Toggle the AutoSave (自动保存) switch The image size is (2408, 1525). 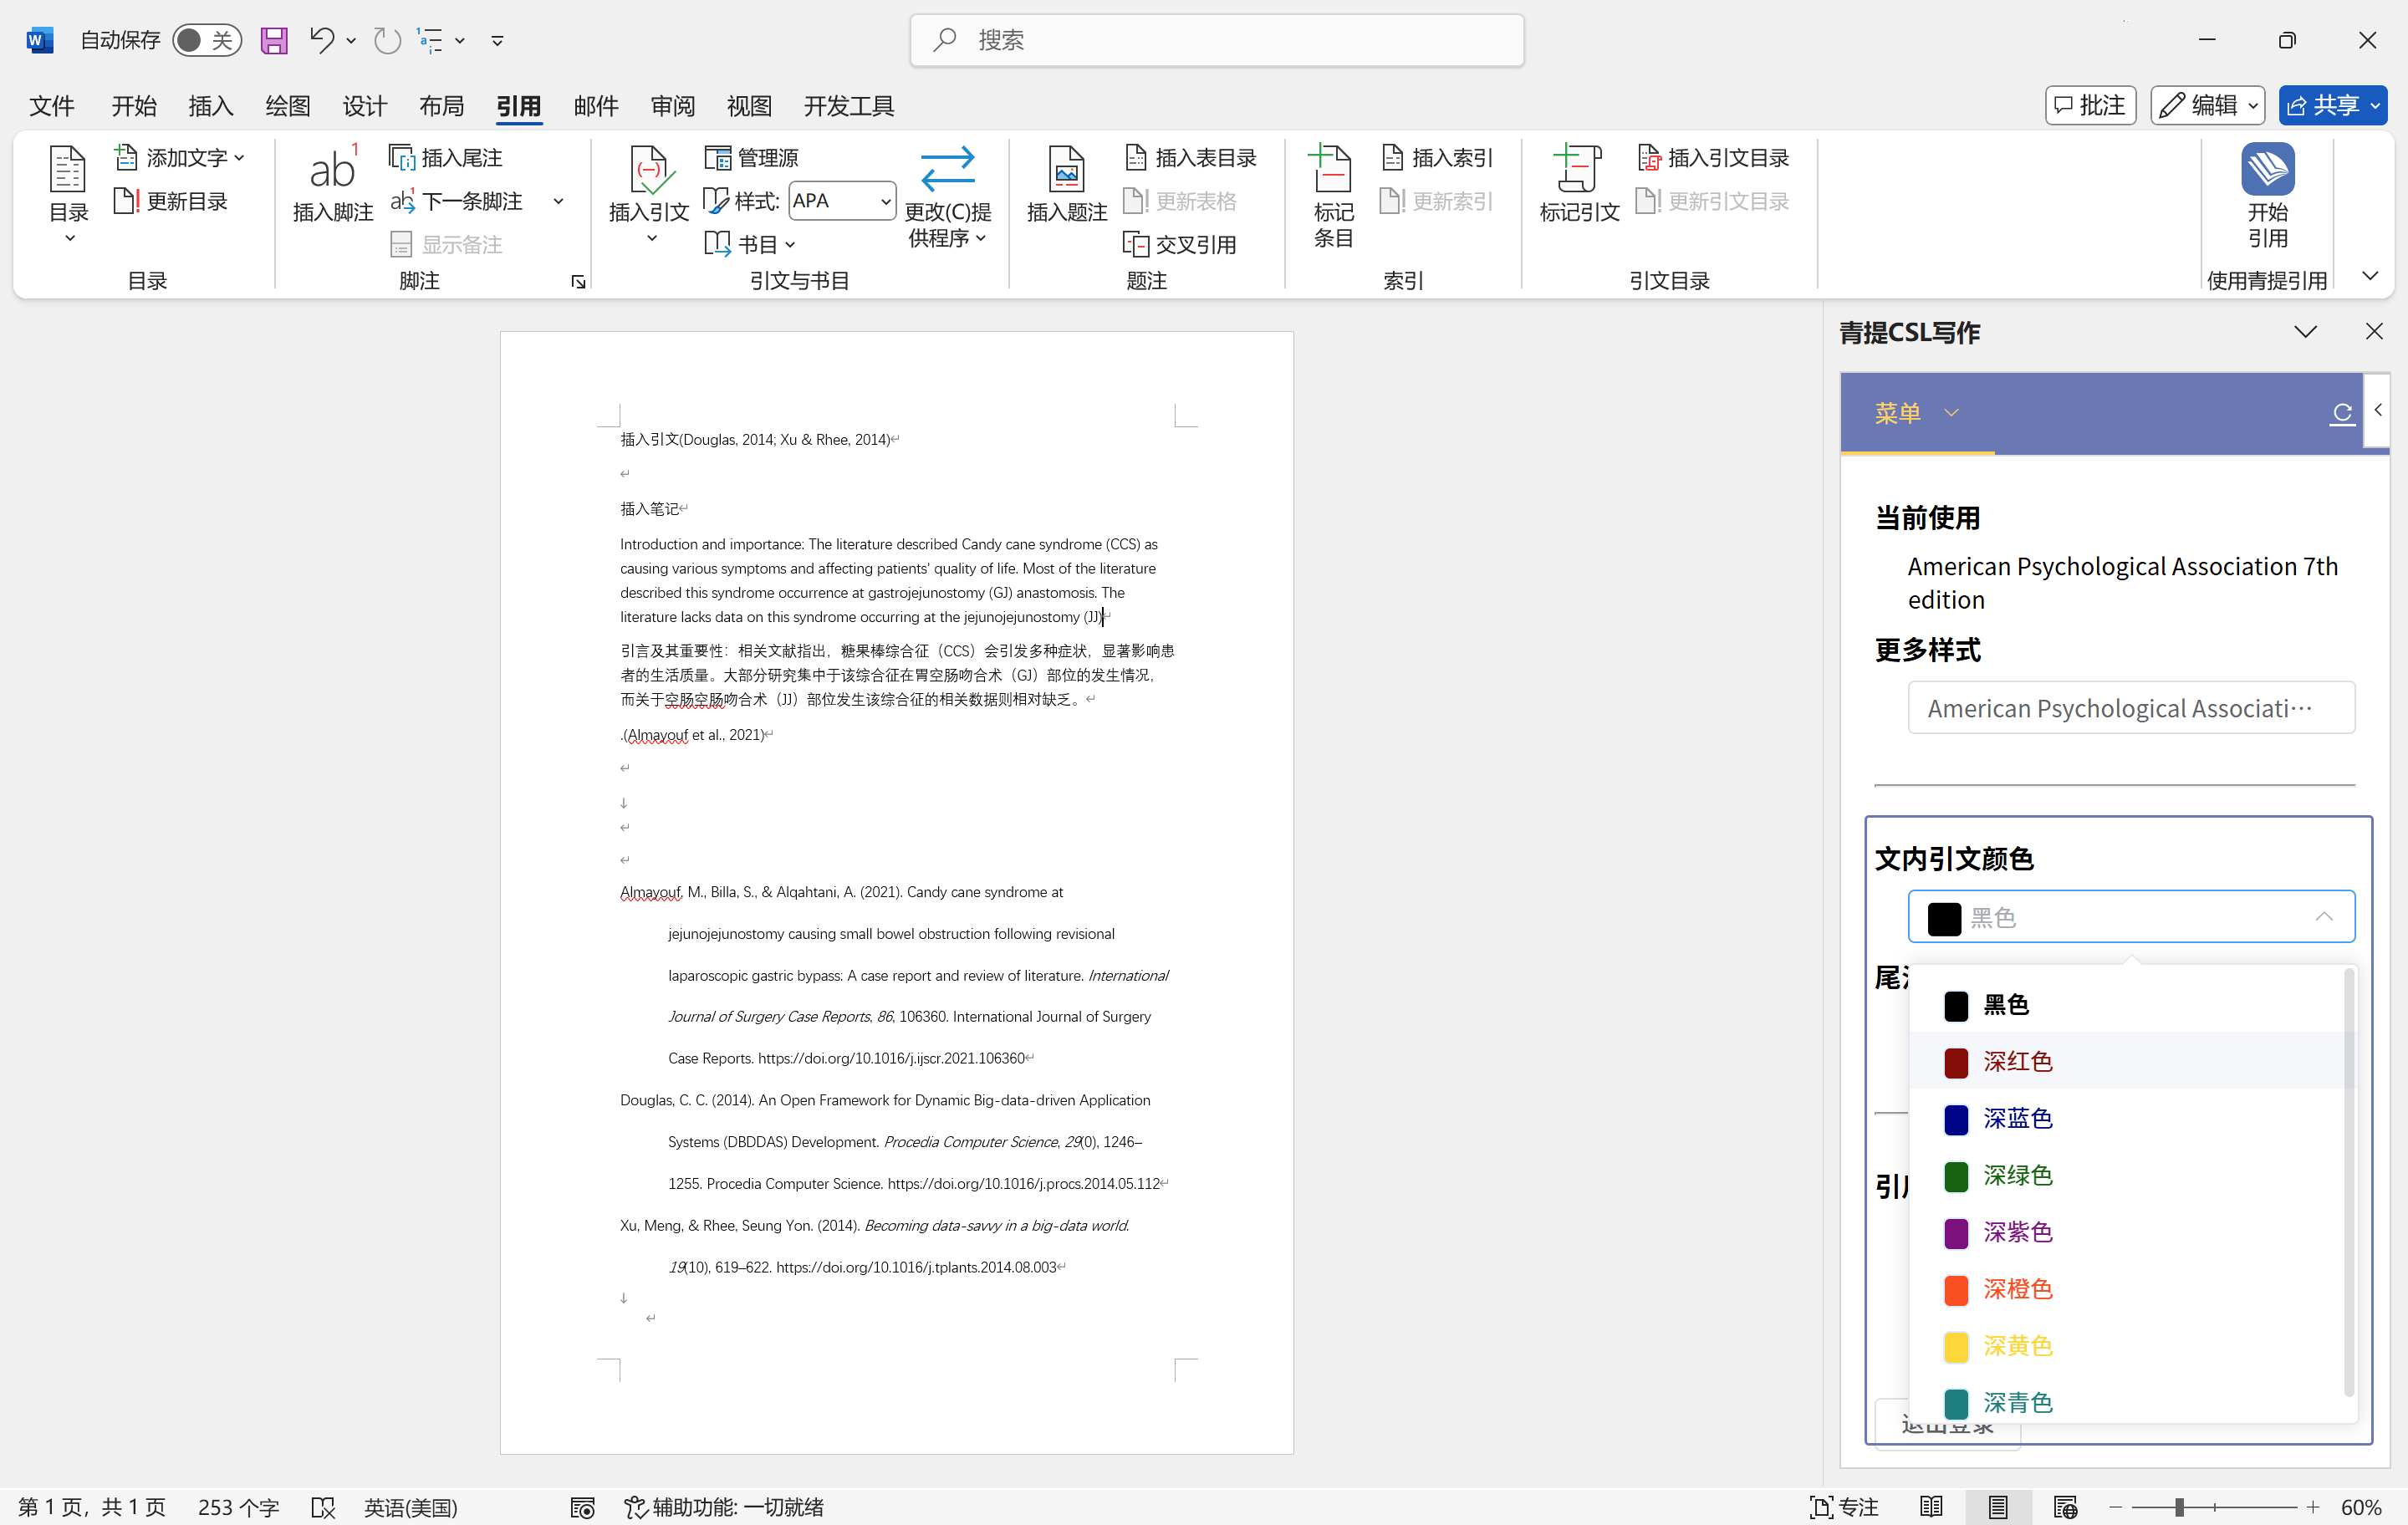coord(206,40)
